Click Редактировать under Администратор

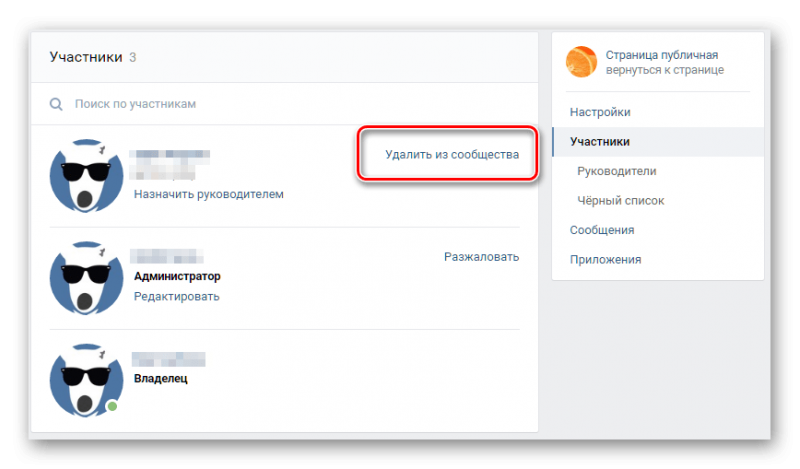coord(177,297)
